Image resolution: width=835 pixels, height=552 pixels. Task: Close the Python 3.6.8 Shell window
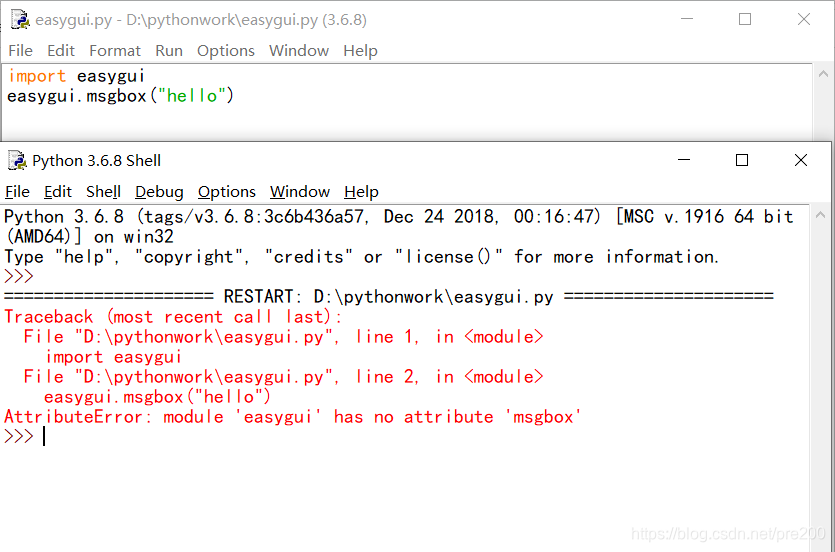pos(801,160)
